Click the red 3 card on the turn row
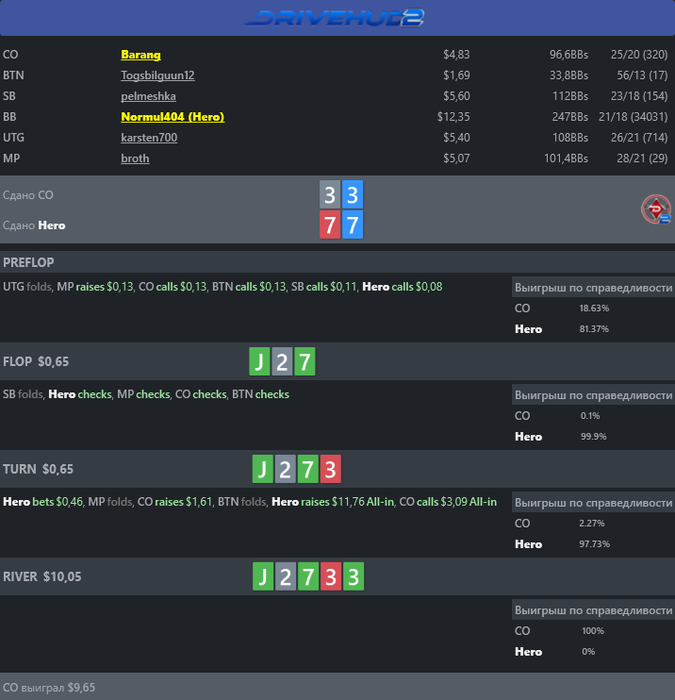The width and height of the screenshot is (675, 700). [x=330, y=469]
